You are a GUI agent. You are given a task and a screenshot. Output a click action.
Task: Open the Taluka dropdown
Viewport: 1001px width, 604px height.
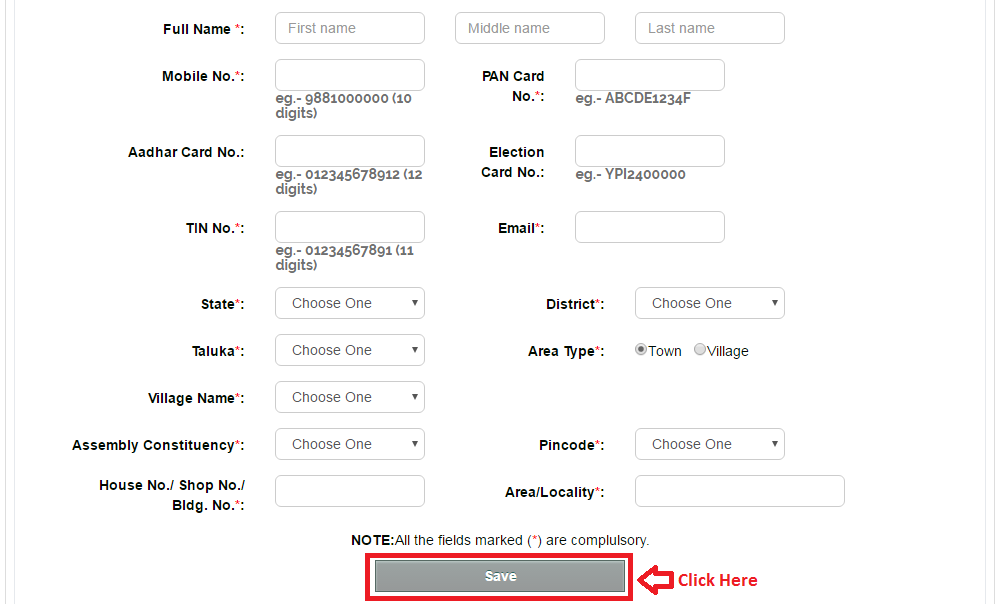[x=349, y=350]
